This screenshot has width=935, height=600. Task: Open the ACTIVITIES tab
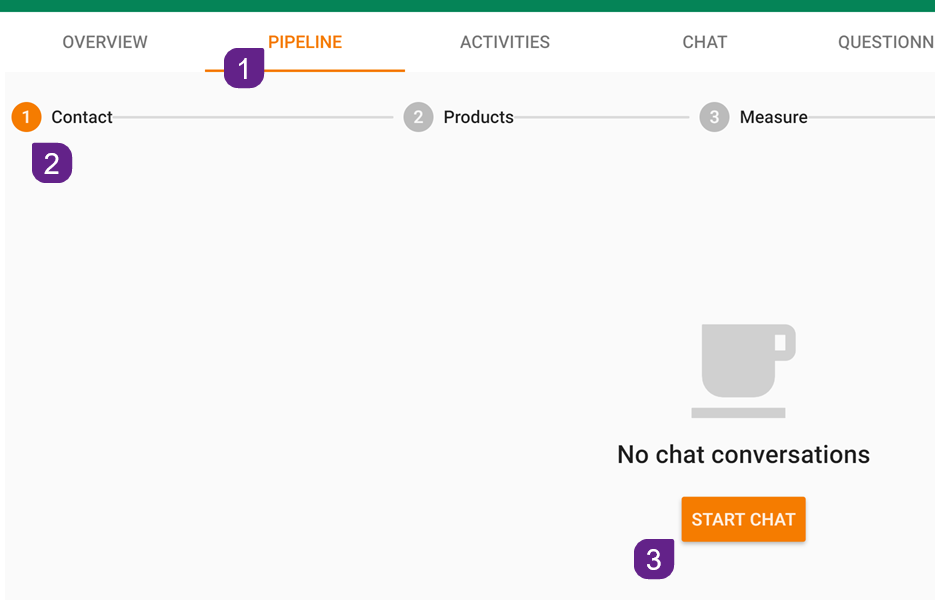pyautogui.click(x=505, y=42)
